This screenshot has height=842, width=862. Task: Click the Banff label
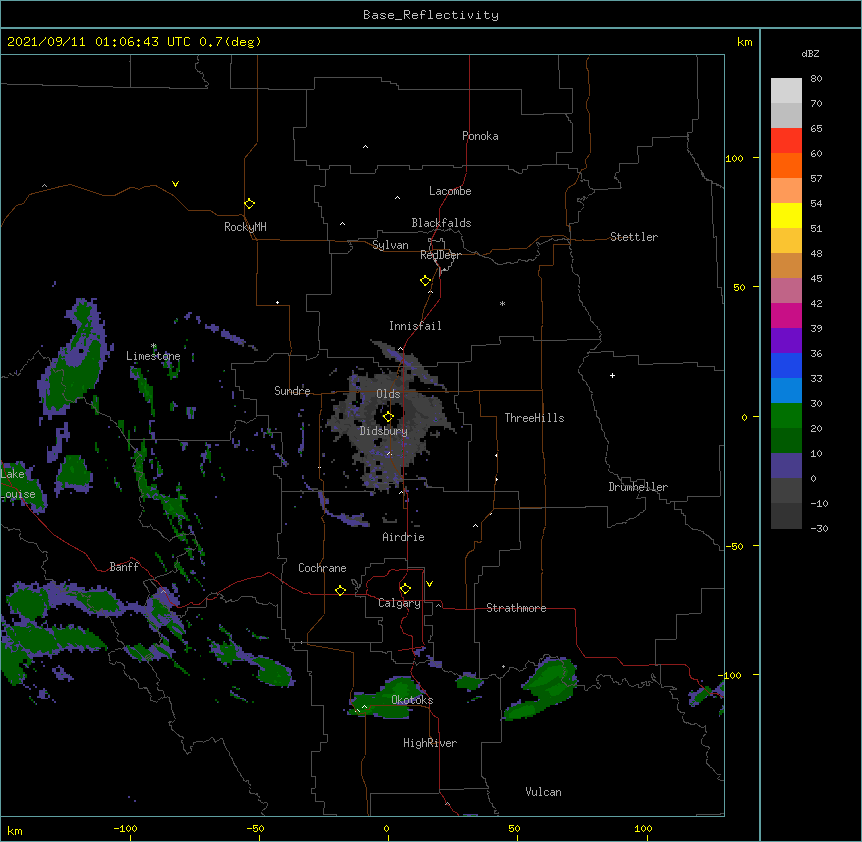click(124, 567)
